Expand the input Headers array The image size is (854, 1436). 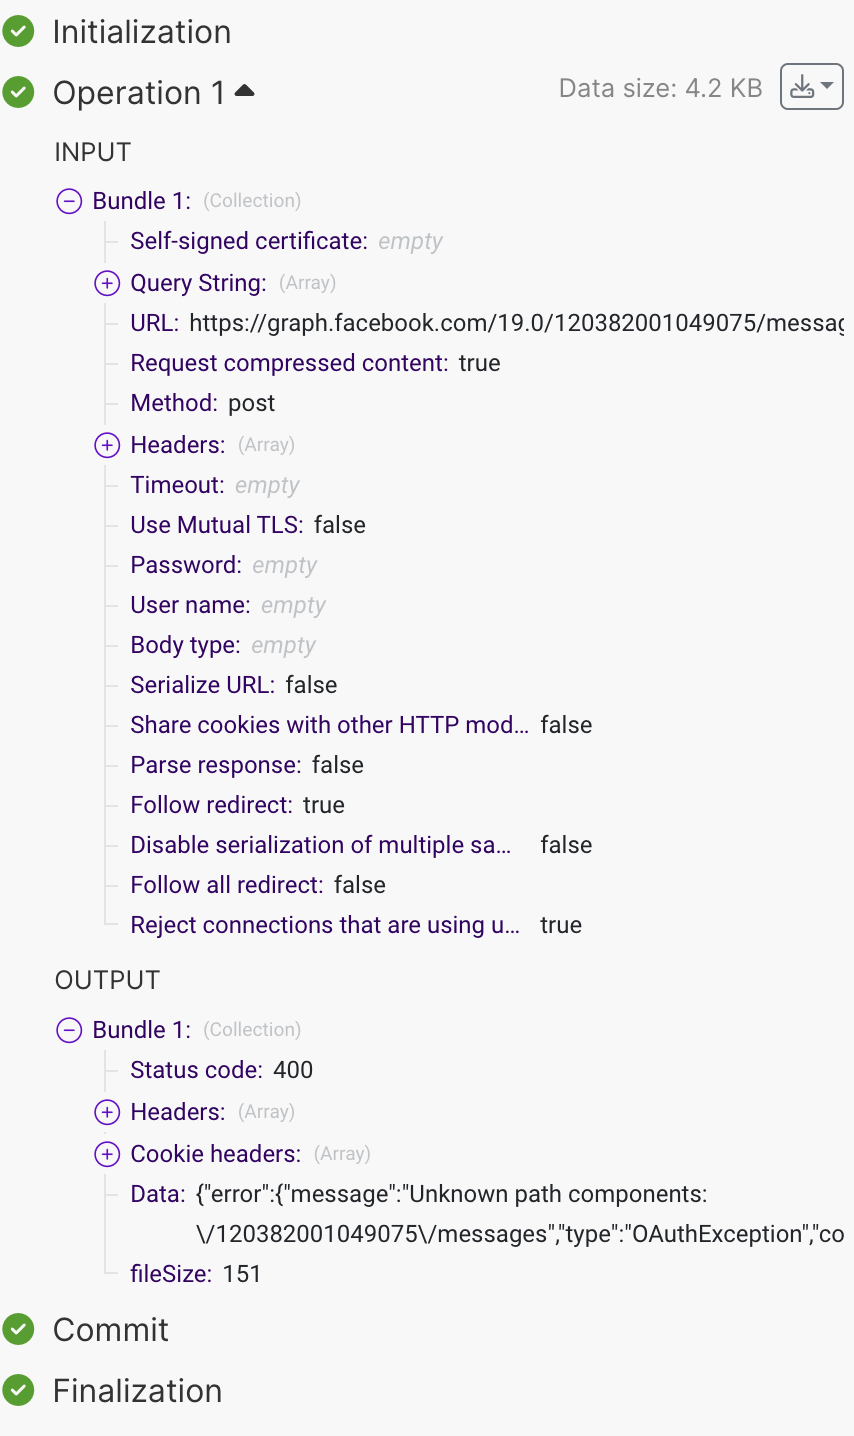(x=107, y=445)
